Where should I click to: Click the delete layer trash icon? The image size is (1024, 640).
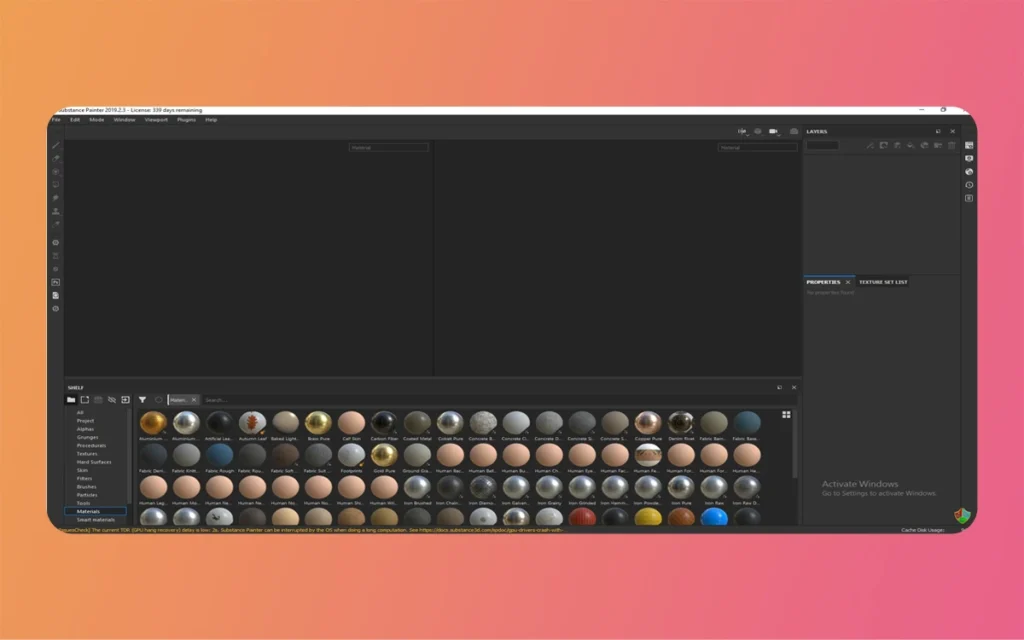pyautogui.click(x=951, y=144)
